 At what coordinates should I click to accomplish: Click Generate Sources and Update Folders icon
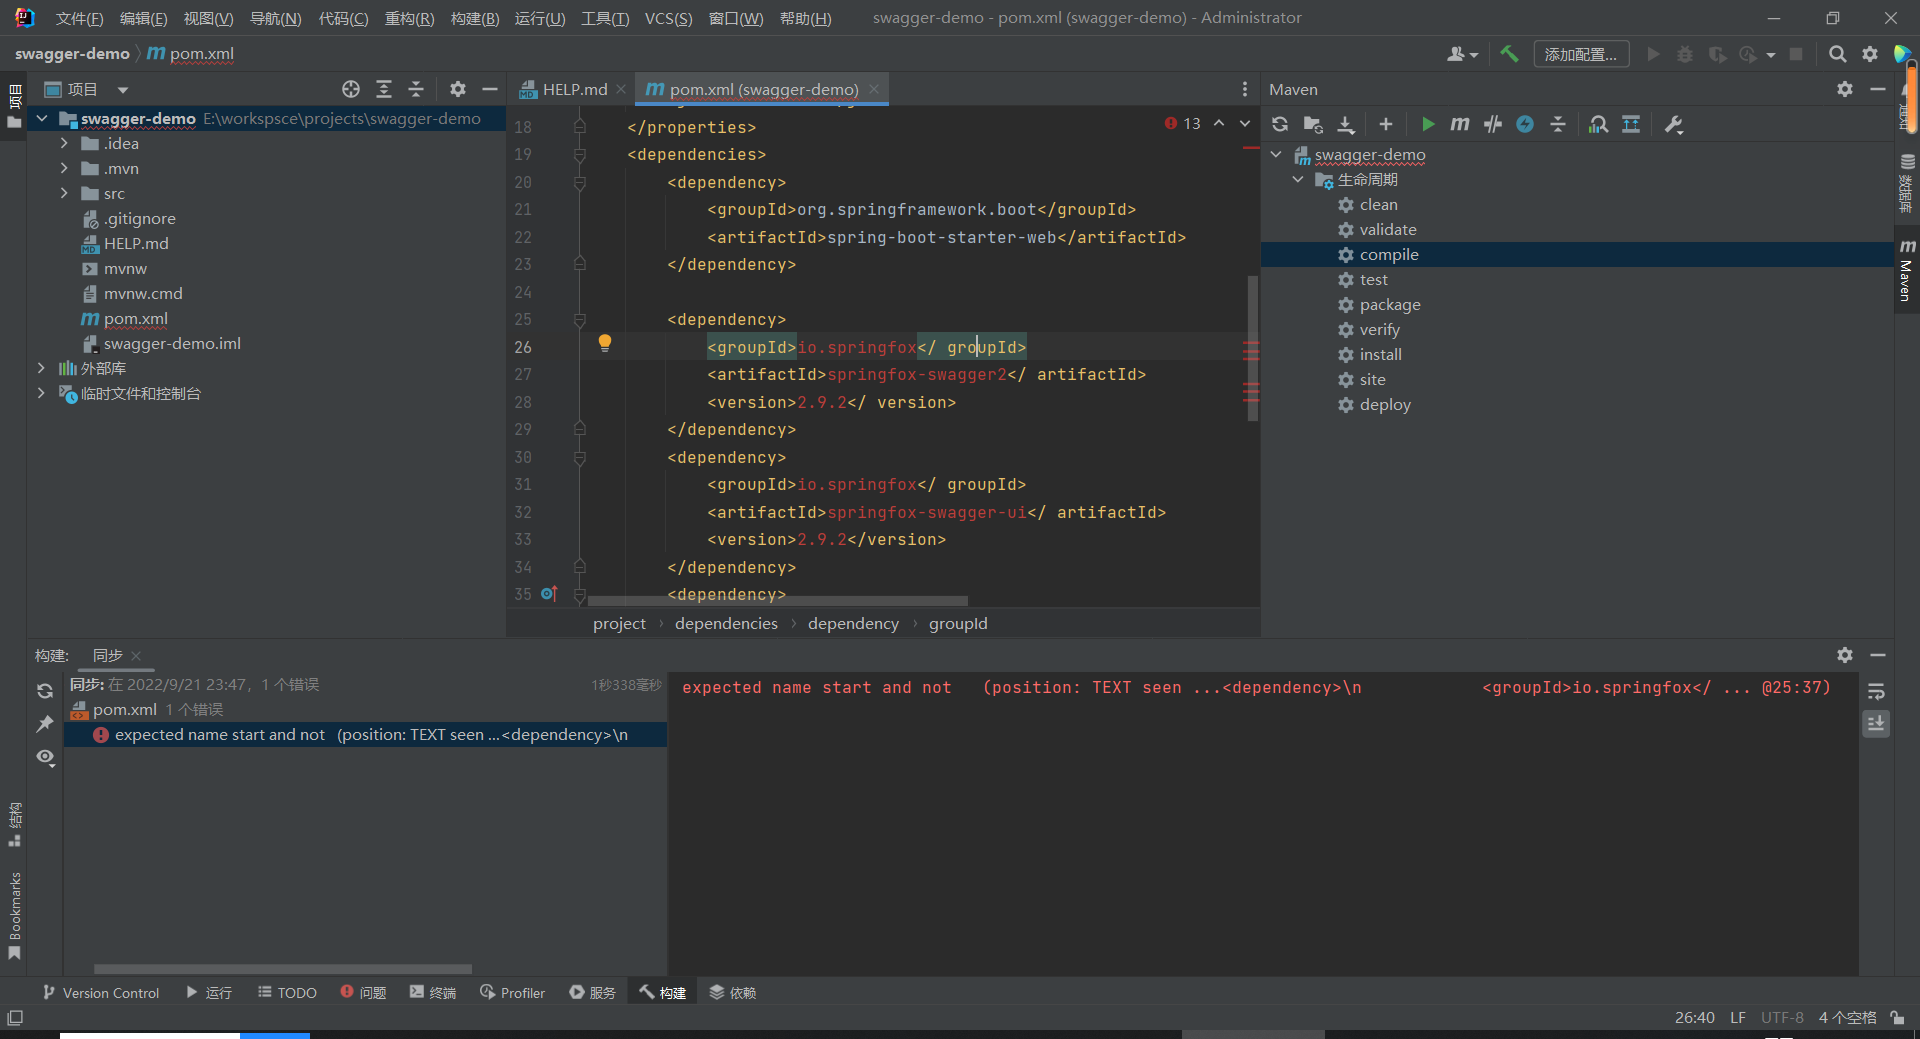tap(1313, 124)
